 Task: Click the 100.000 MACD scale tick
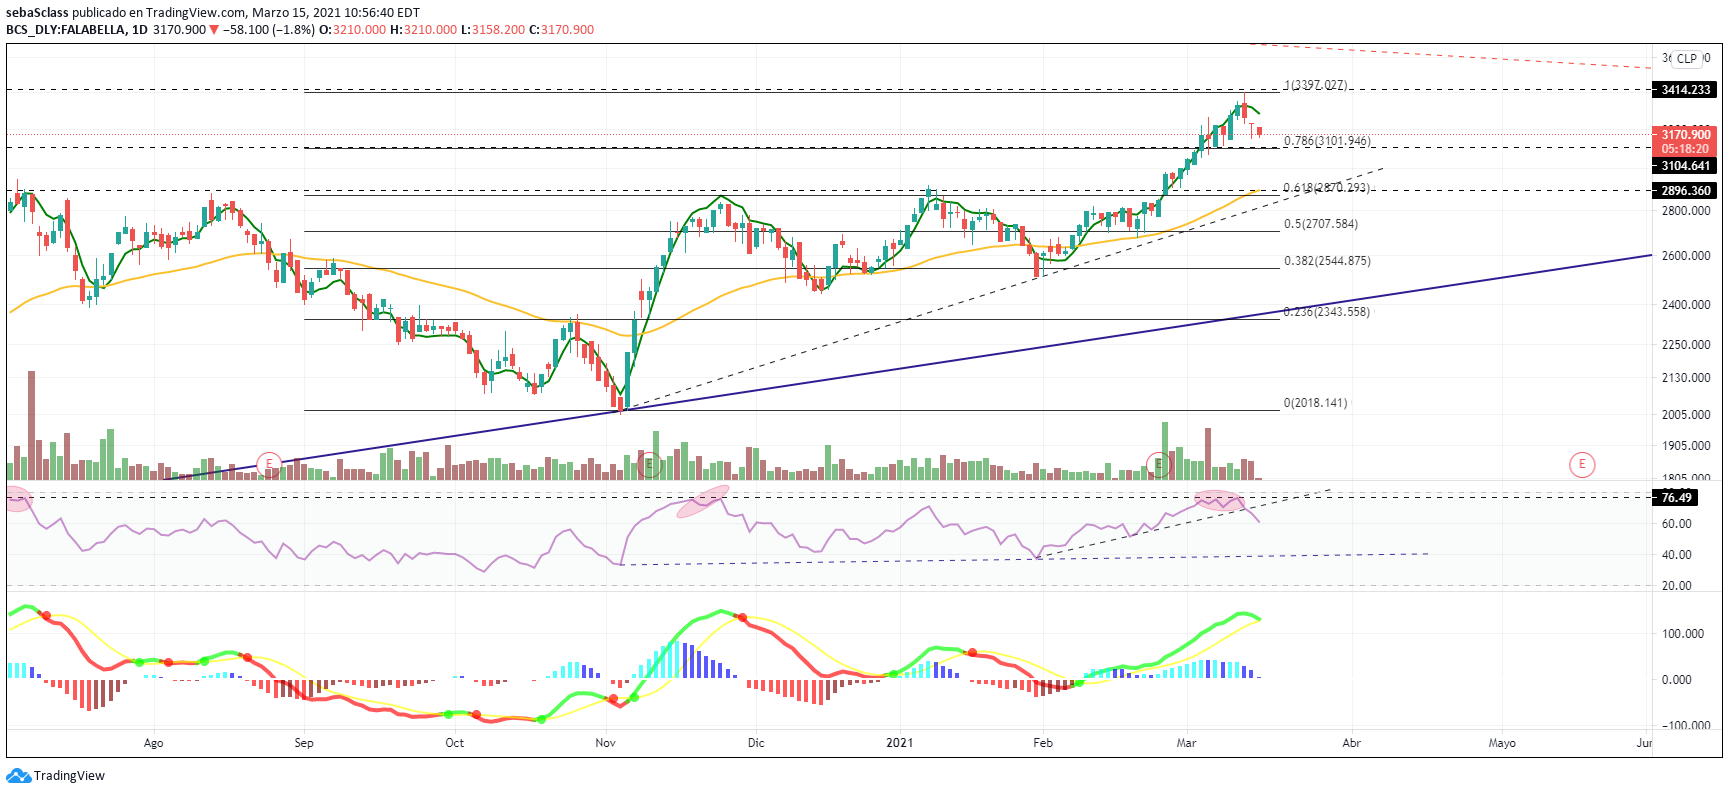click(x=1683, y=634)
